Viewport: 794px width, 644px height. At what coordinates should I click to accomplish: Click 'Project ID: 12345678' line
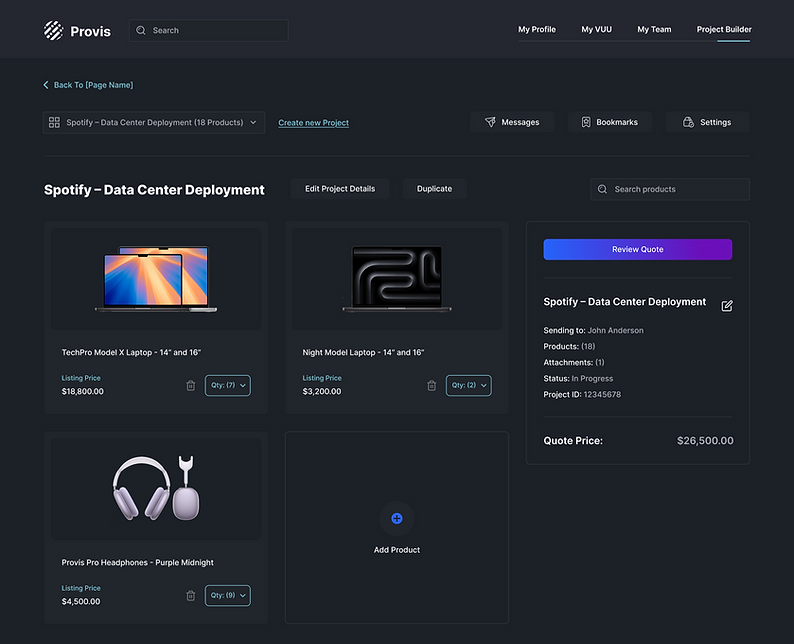[x=582, y=394]
